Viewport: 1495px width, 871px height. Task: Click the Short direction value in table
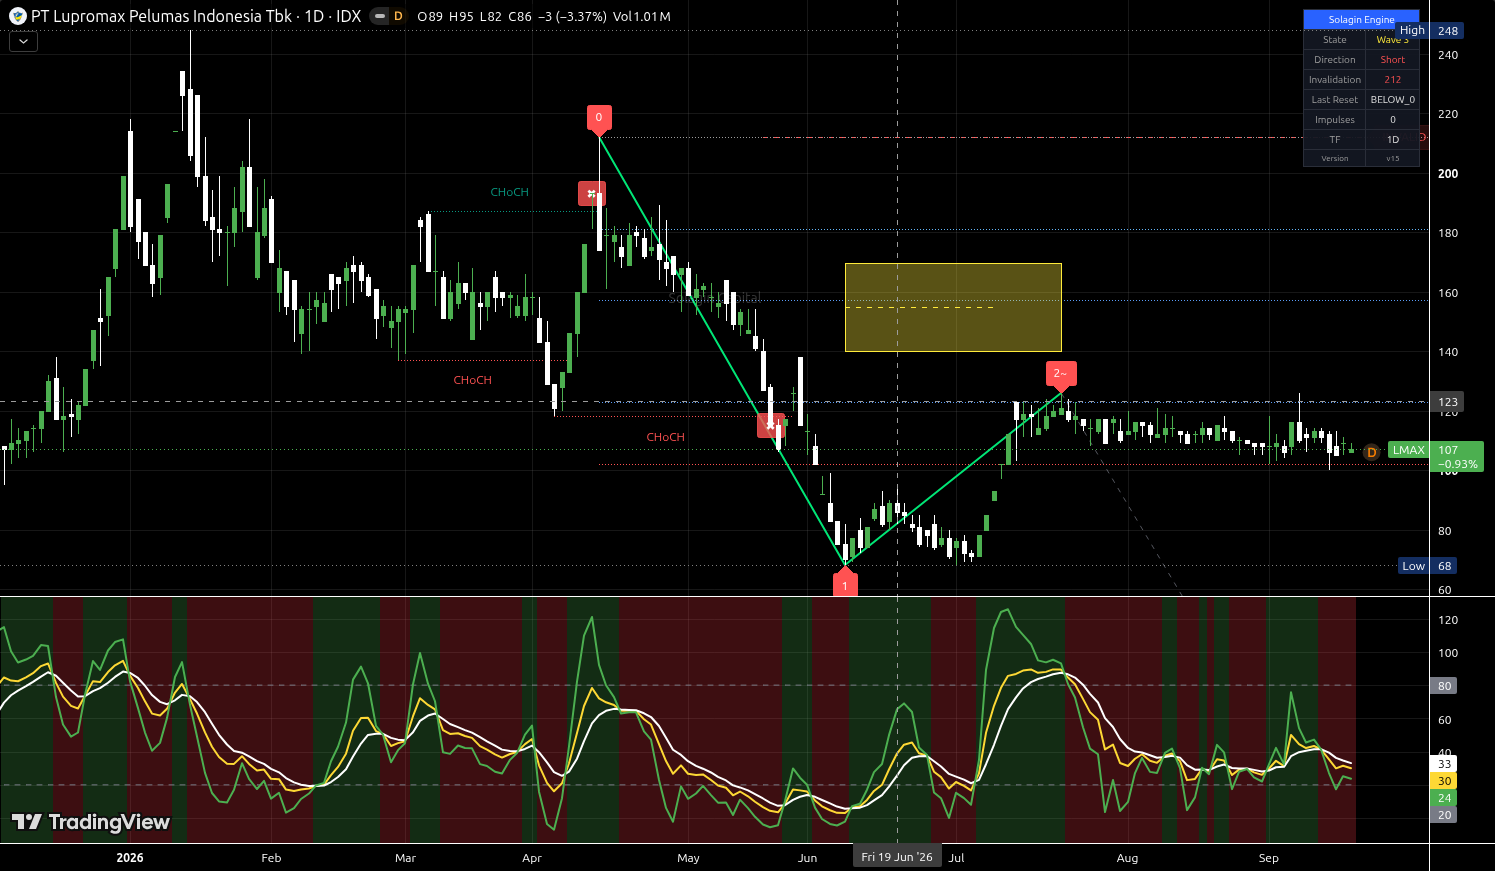click(1392, 60)
